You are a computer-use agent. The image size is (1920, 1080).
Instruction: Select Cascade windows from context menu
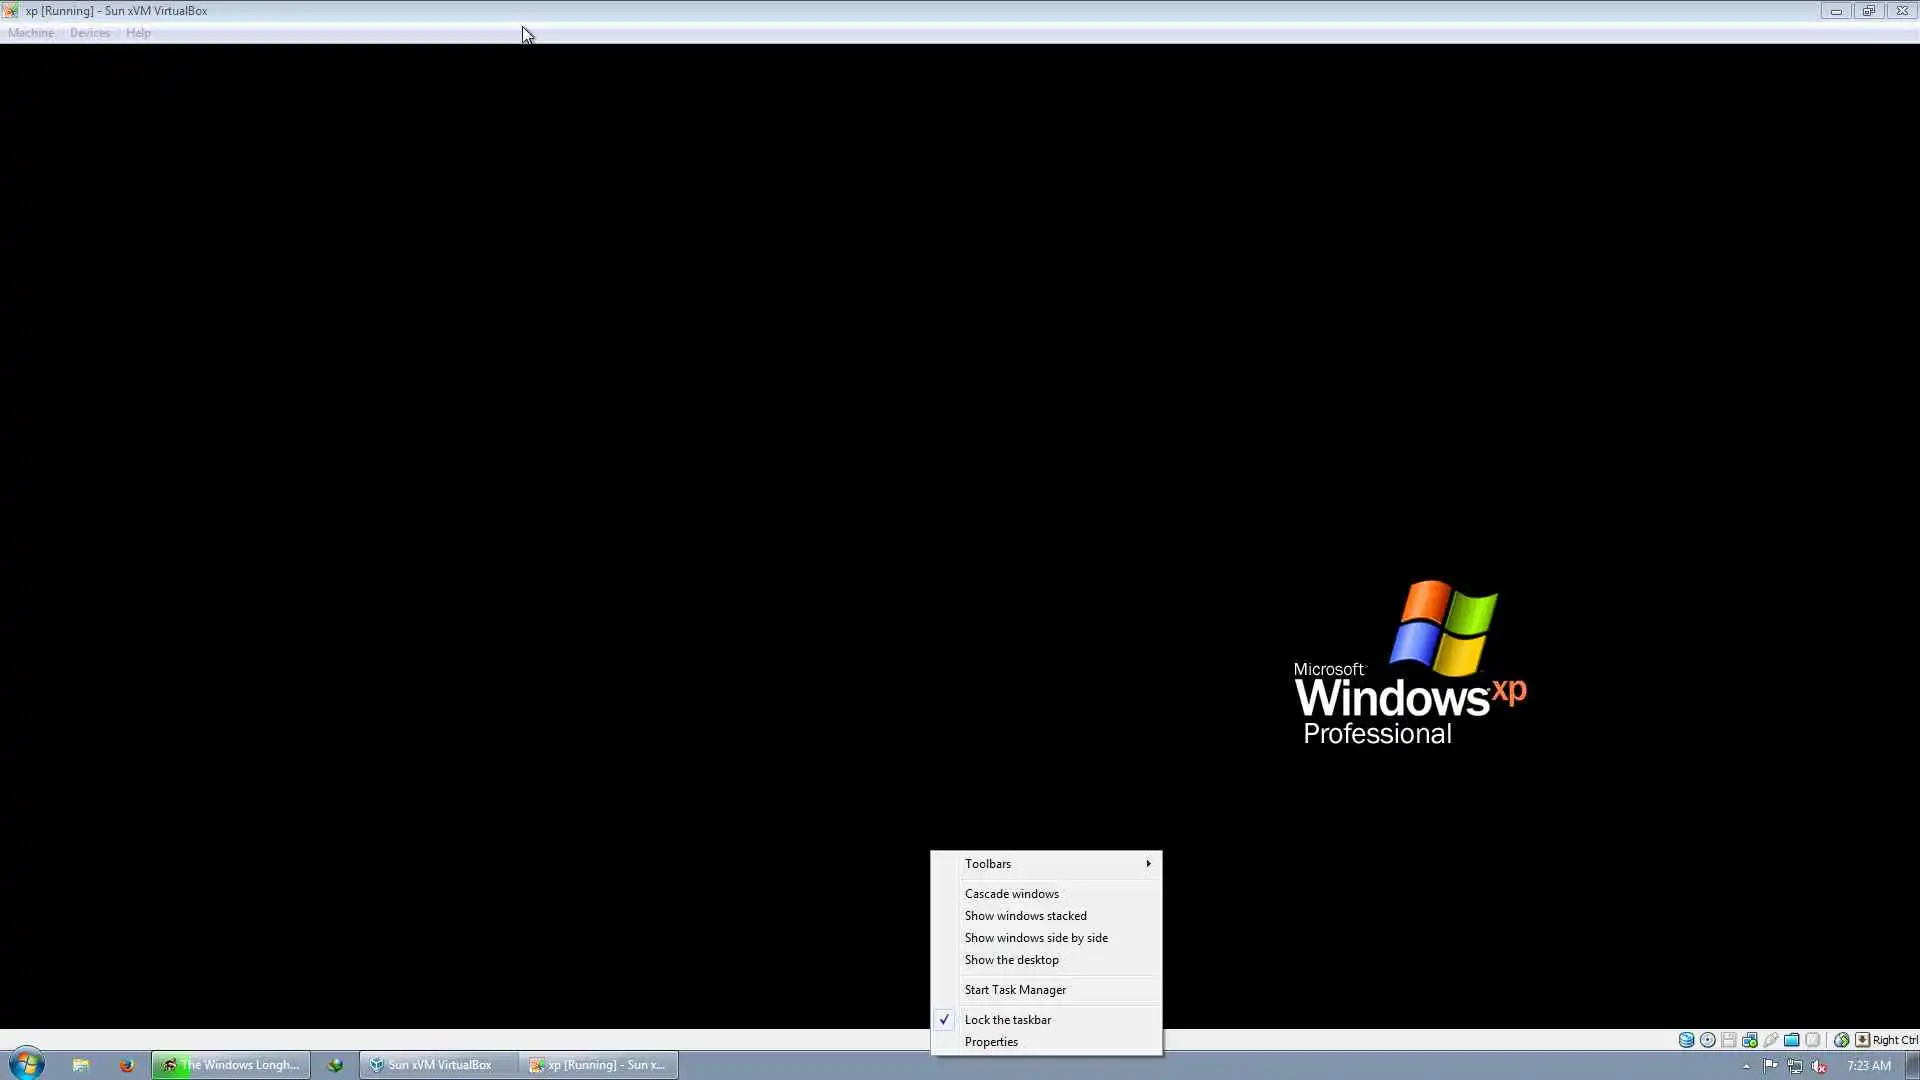click(1011, 894)
